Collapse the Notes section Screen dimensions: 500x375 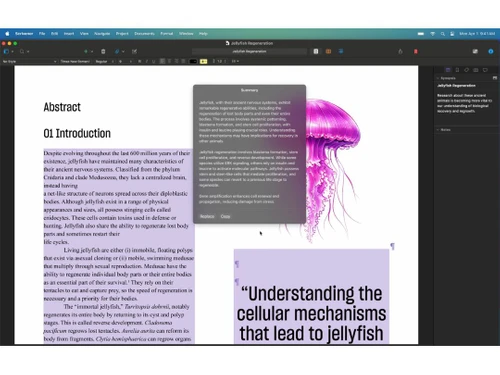pyautogui.click(x=438, y=130)
